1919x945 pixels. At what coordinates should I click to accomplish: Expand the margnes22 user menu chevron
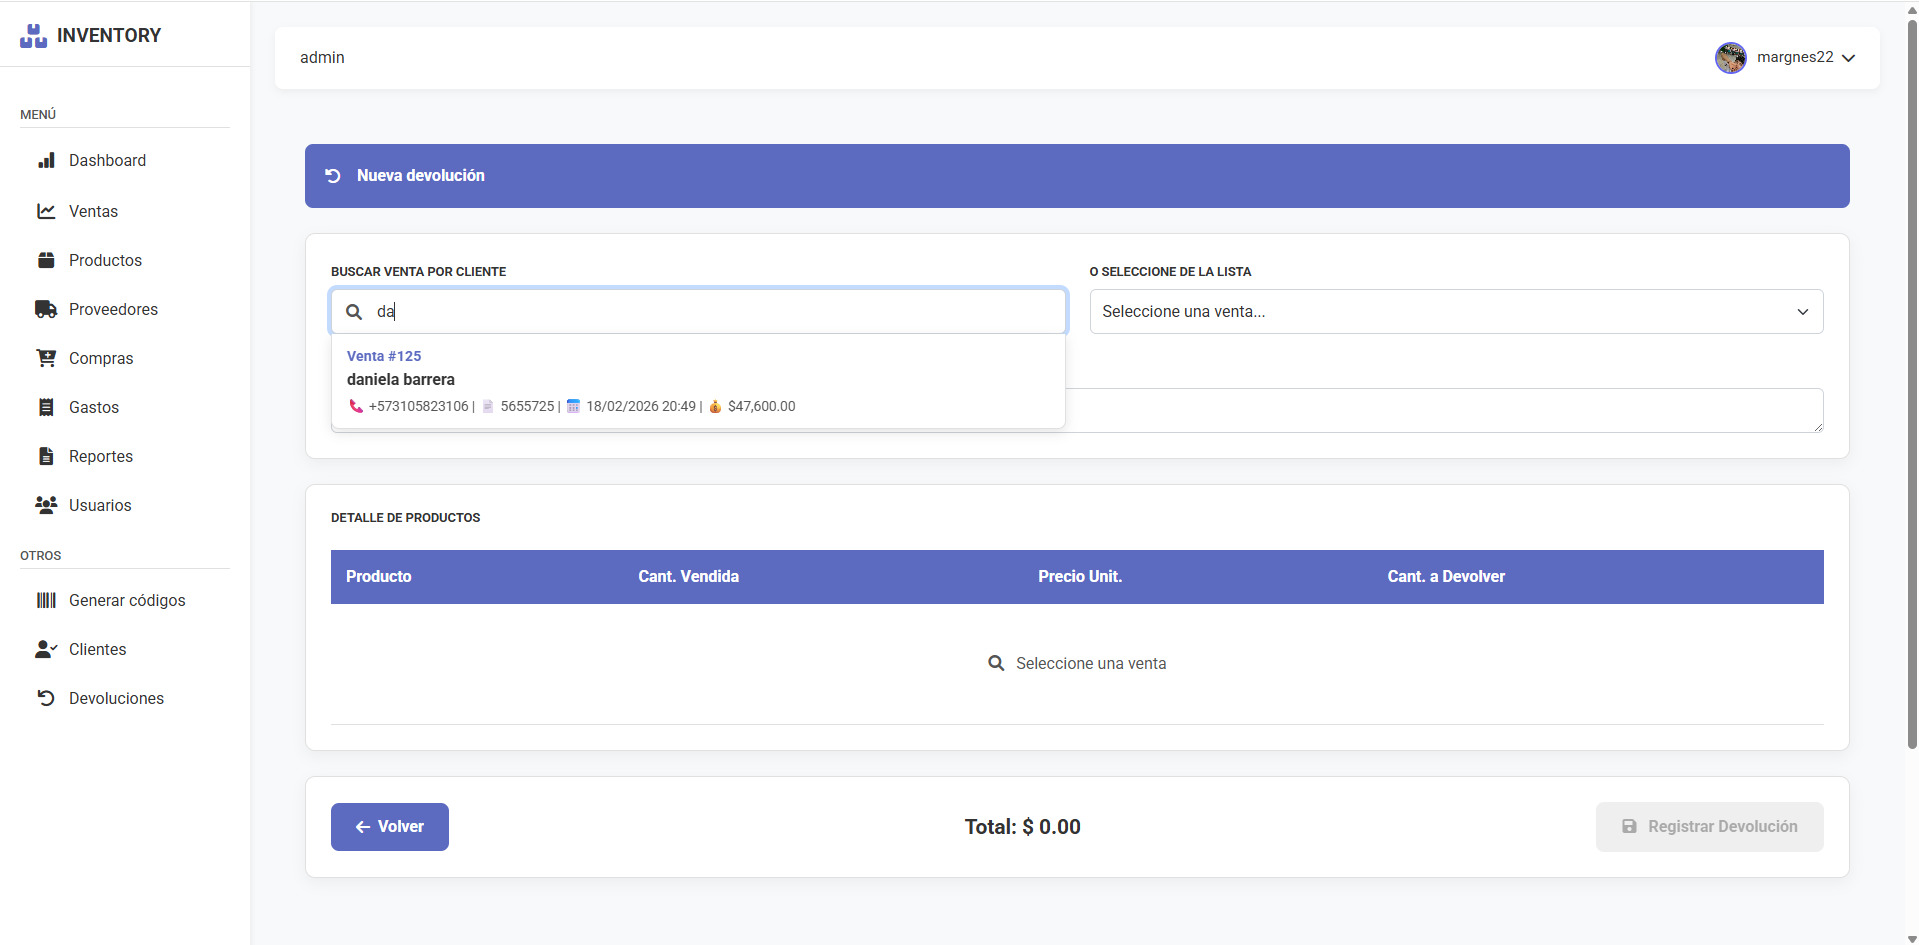pyautogui.click(x=1848, y=58)
